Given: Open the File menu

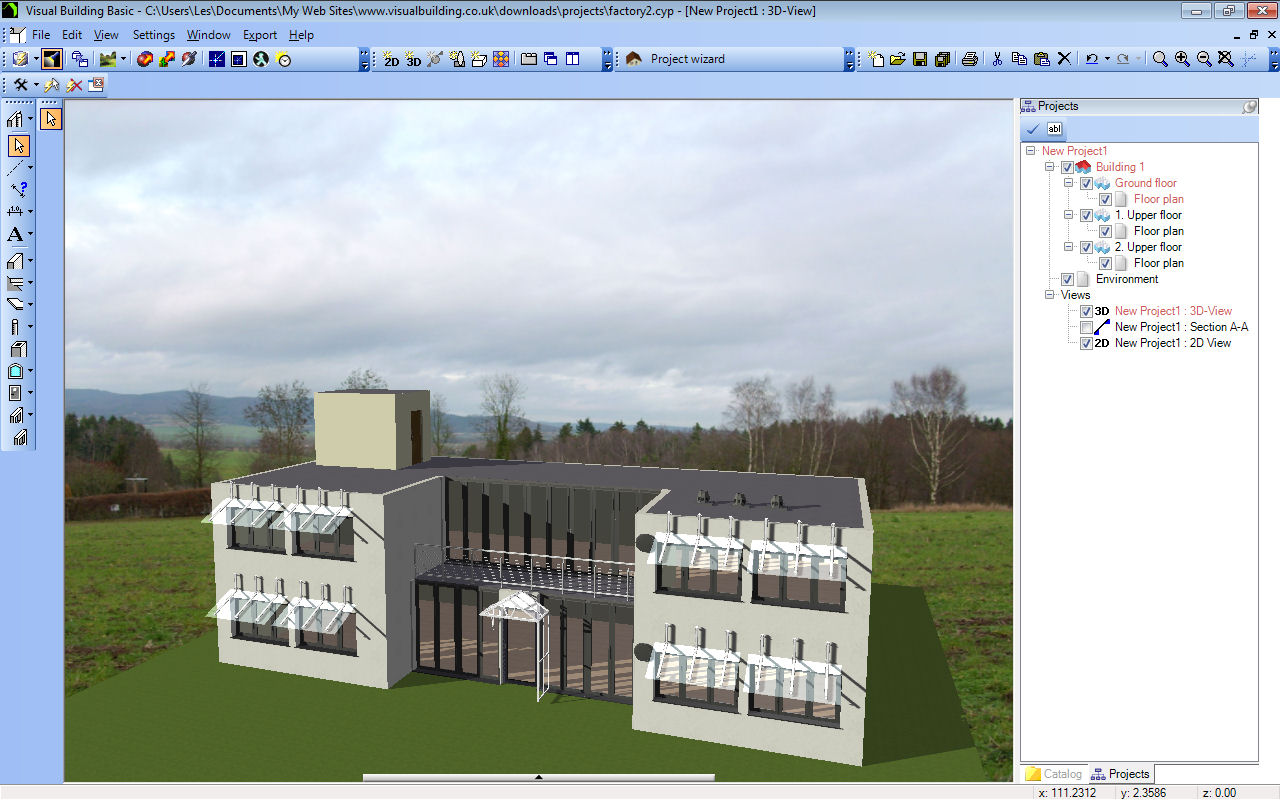Looking at the screenshot, I should pos(40,35).
